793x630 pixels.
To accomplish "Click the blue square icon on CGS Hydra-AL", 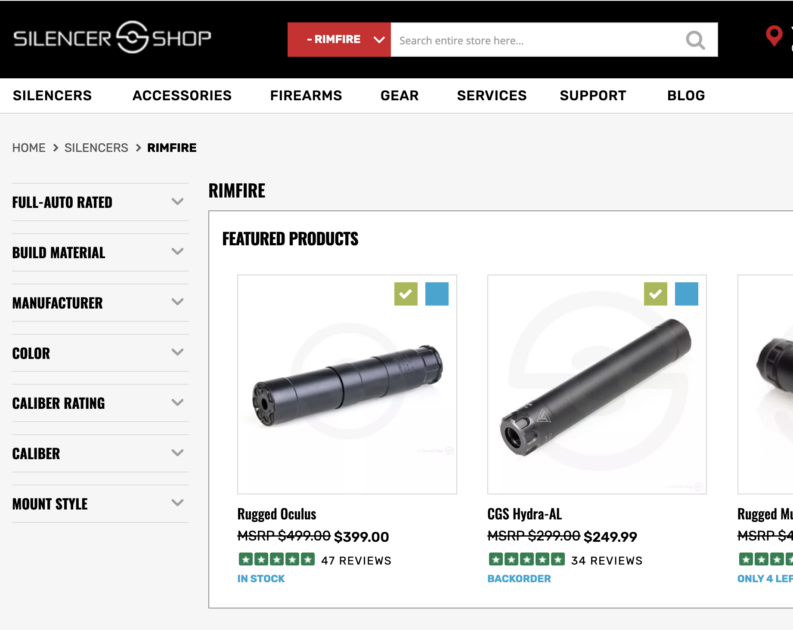I will [x=686, y=294].
